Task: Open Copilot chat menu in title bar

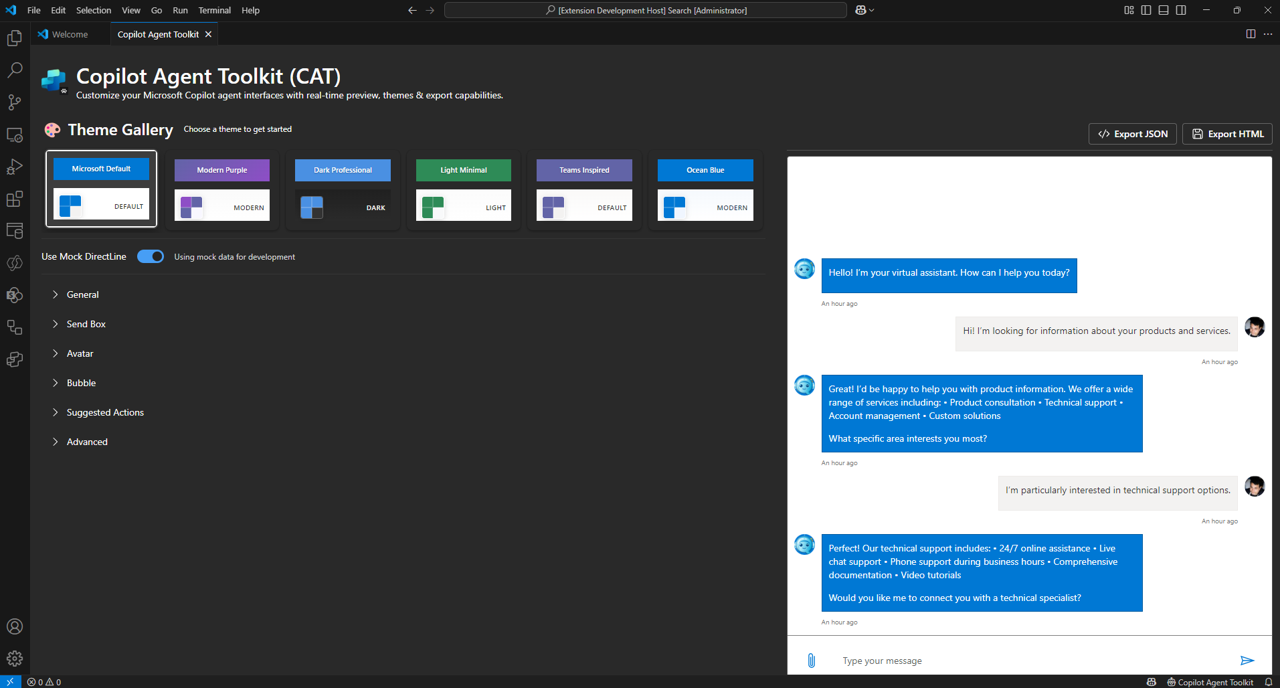Action: 865,10
